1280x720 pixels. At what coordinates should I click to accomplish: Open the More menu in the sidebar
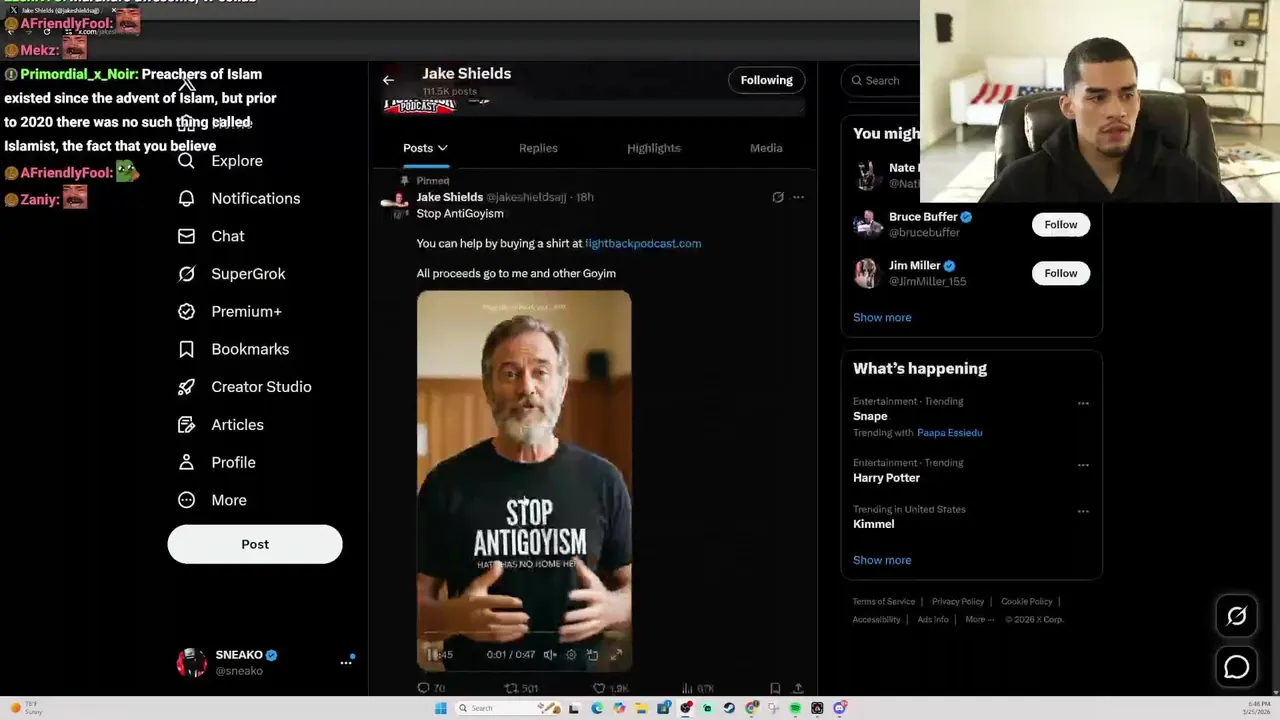(212, 500)
